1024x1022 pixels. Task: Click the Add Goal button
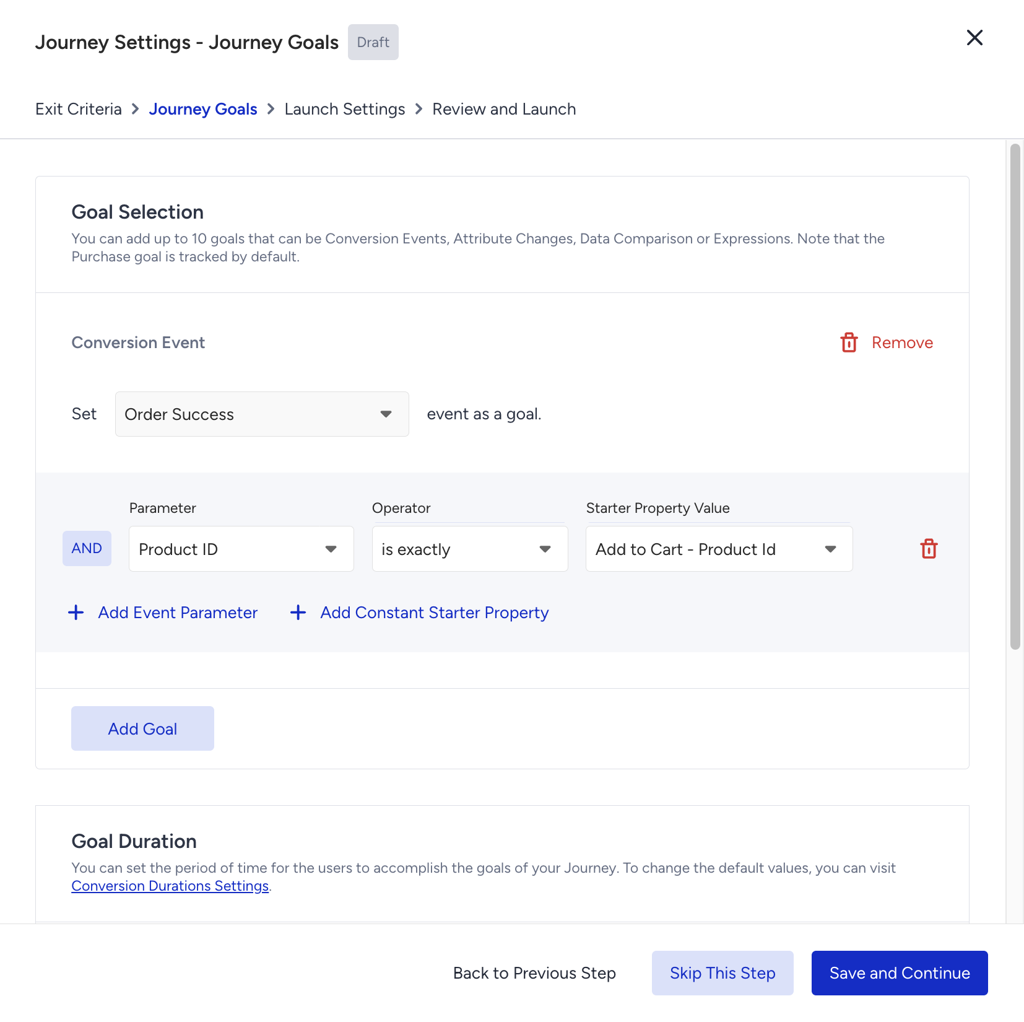pyautogui.click(x=142, y=729)
